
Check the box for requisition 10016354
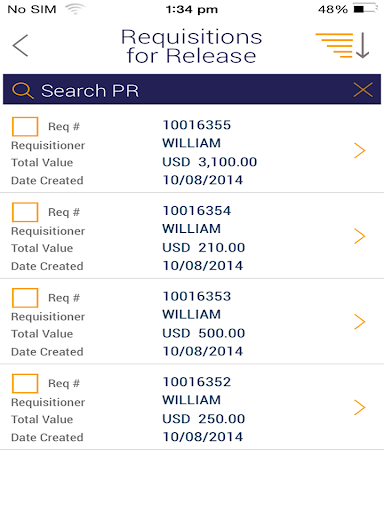25,212
